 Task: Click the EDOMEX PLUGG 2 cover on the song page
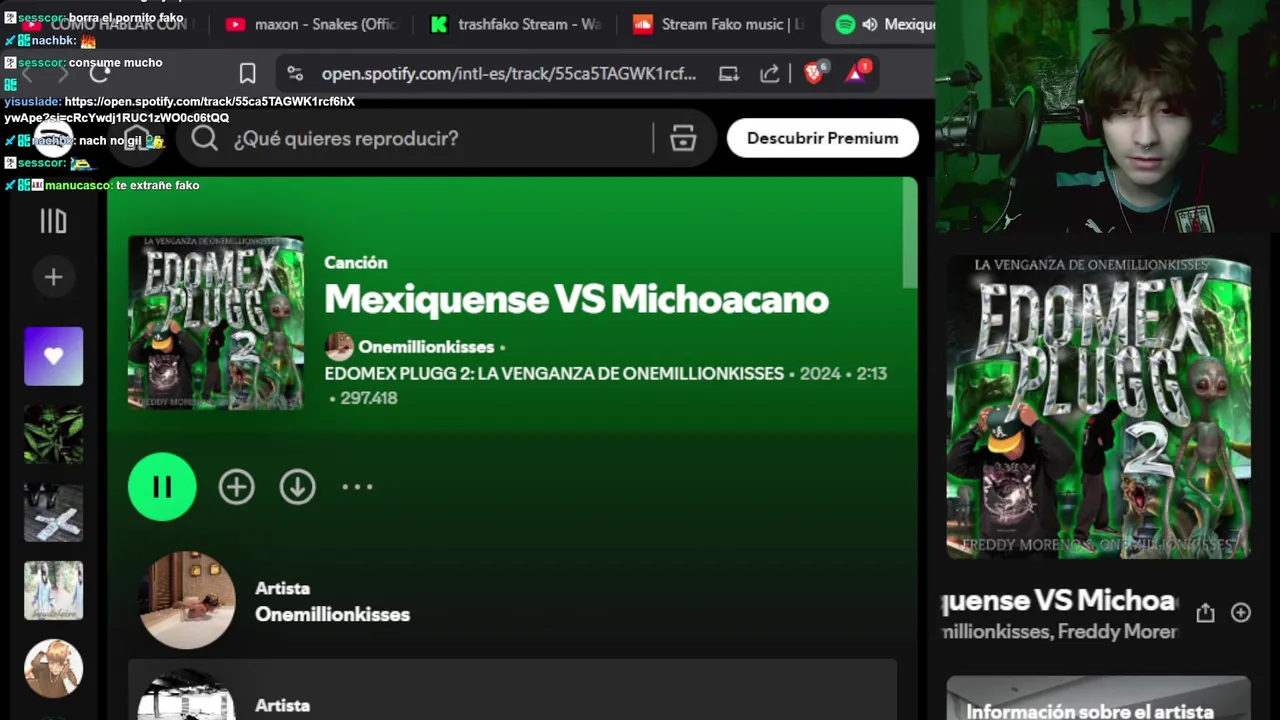pos(216,323)
